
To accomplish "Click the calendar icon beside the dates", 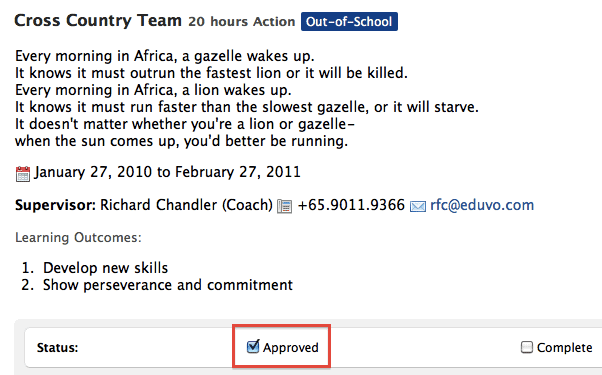I will point(23,173).
